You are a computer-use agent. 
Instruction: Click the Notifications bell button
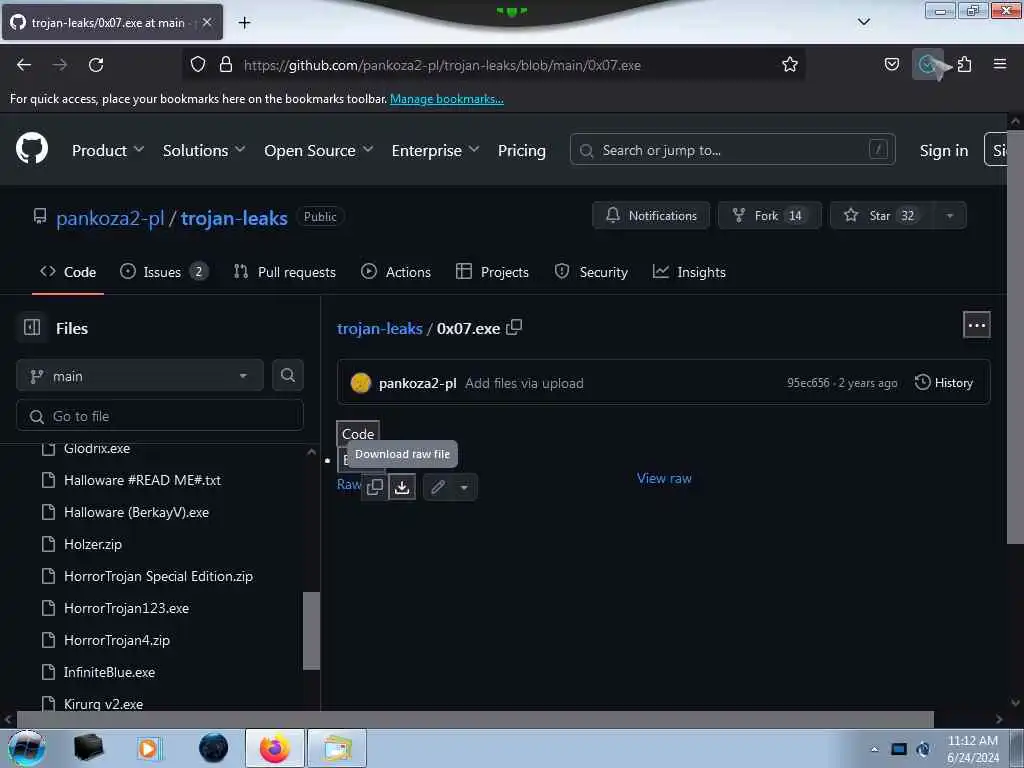(x=650, y=216)
